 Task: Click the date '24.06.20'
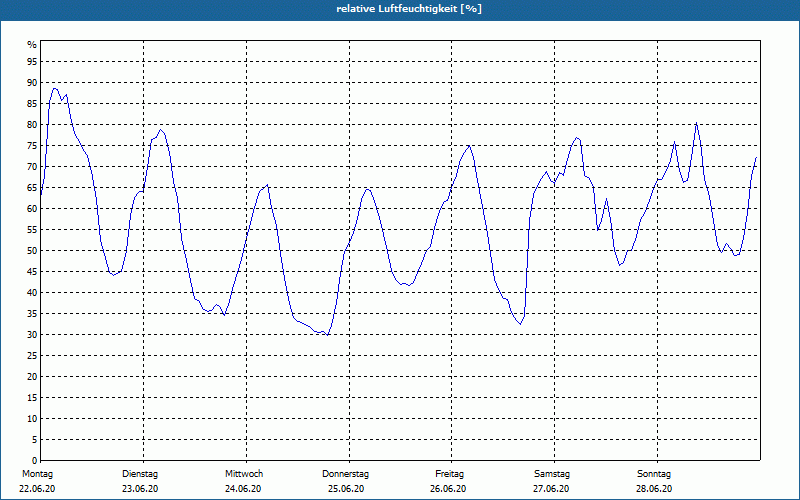(243, 489)
